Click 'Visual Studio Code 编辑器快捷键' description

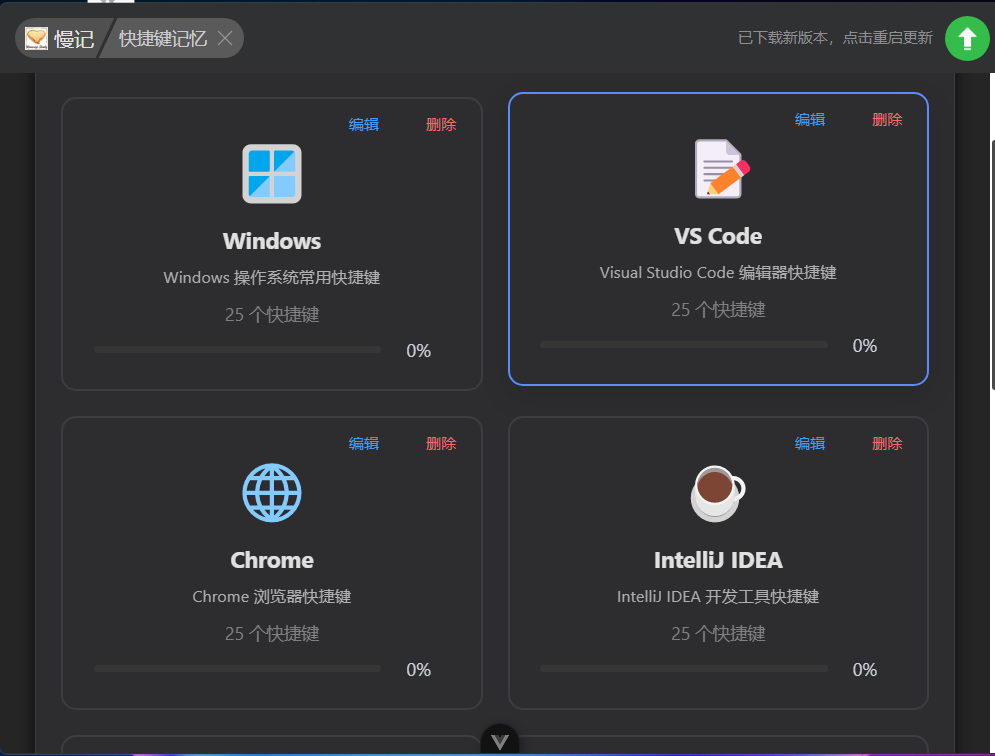[x=718, y=272]
